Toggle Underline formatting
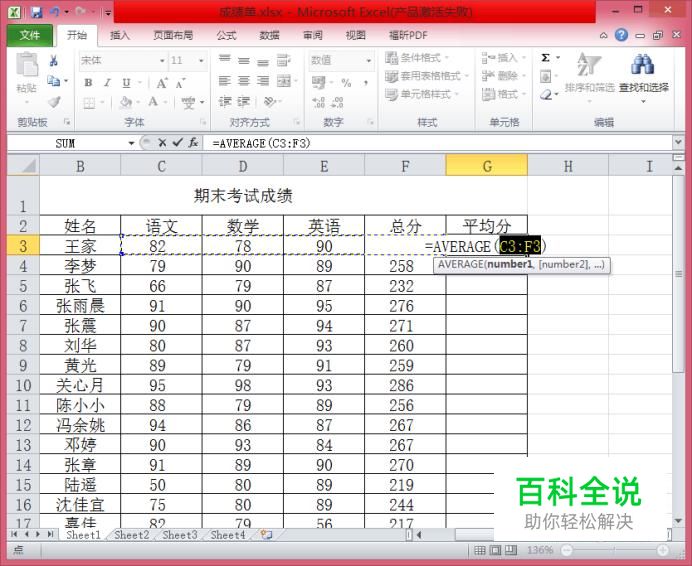Image resolution: width=692 pixels, height=566 pixels. pos(126,83)
